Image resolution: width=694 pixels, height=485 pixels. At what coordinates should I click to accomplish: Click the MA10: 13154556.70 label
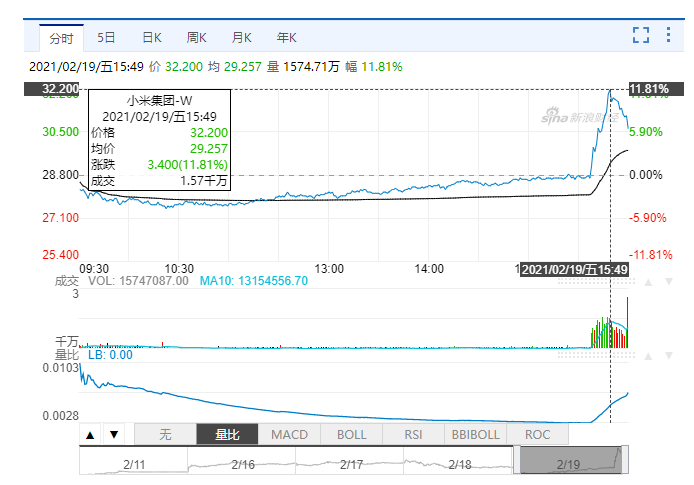254,281
